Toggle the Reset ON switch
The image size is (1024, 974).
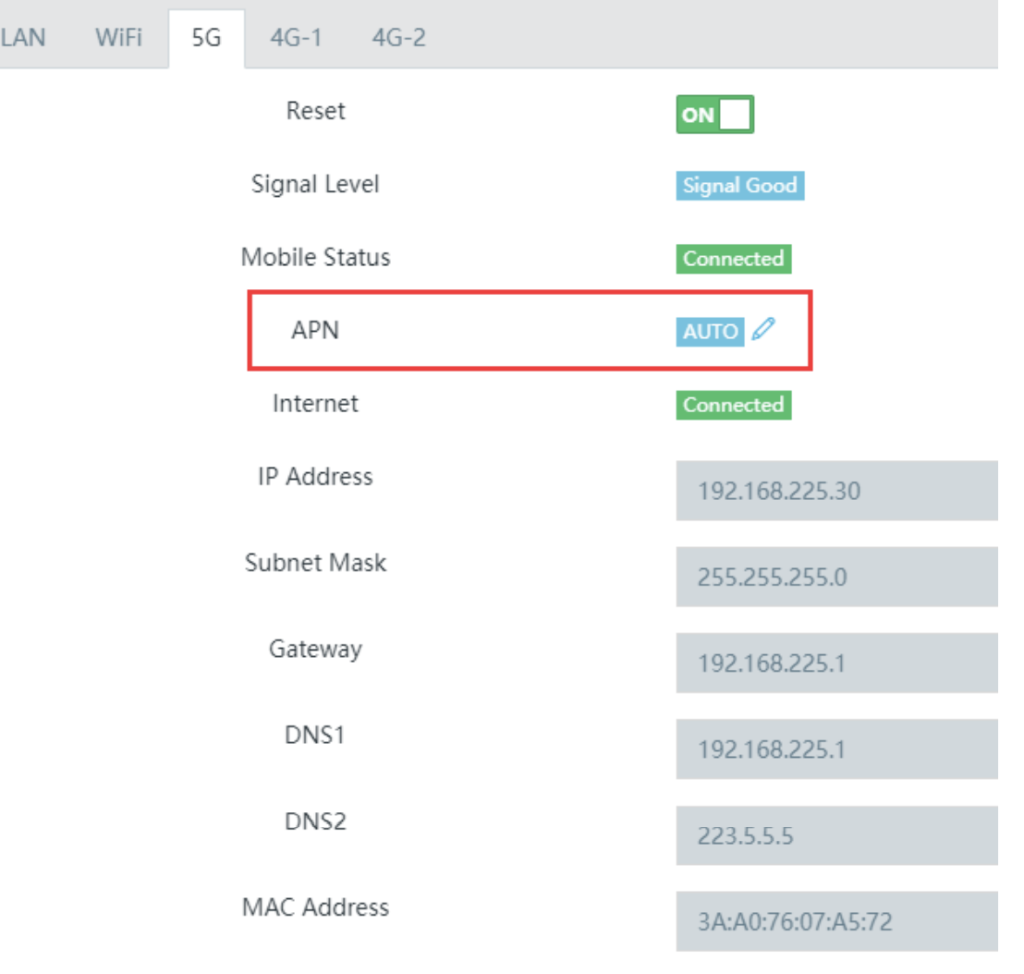coord(714,114)
